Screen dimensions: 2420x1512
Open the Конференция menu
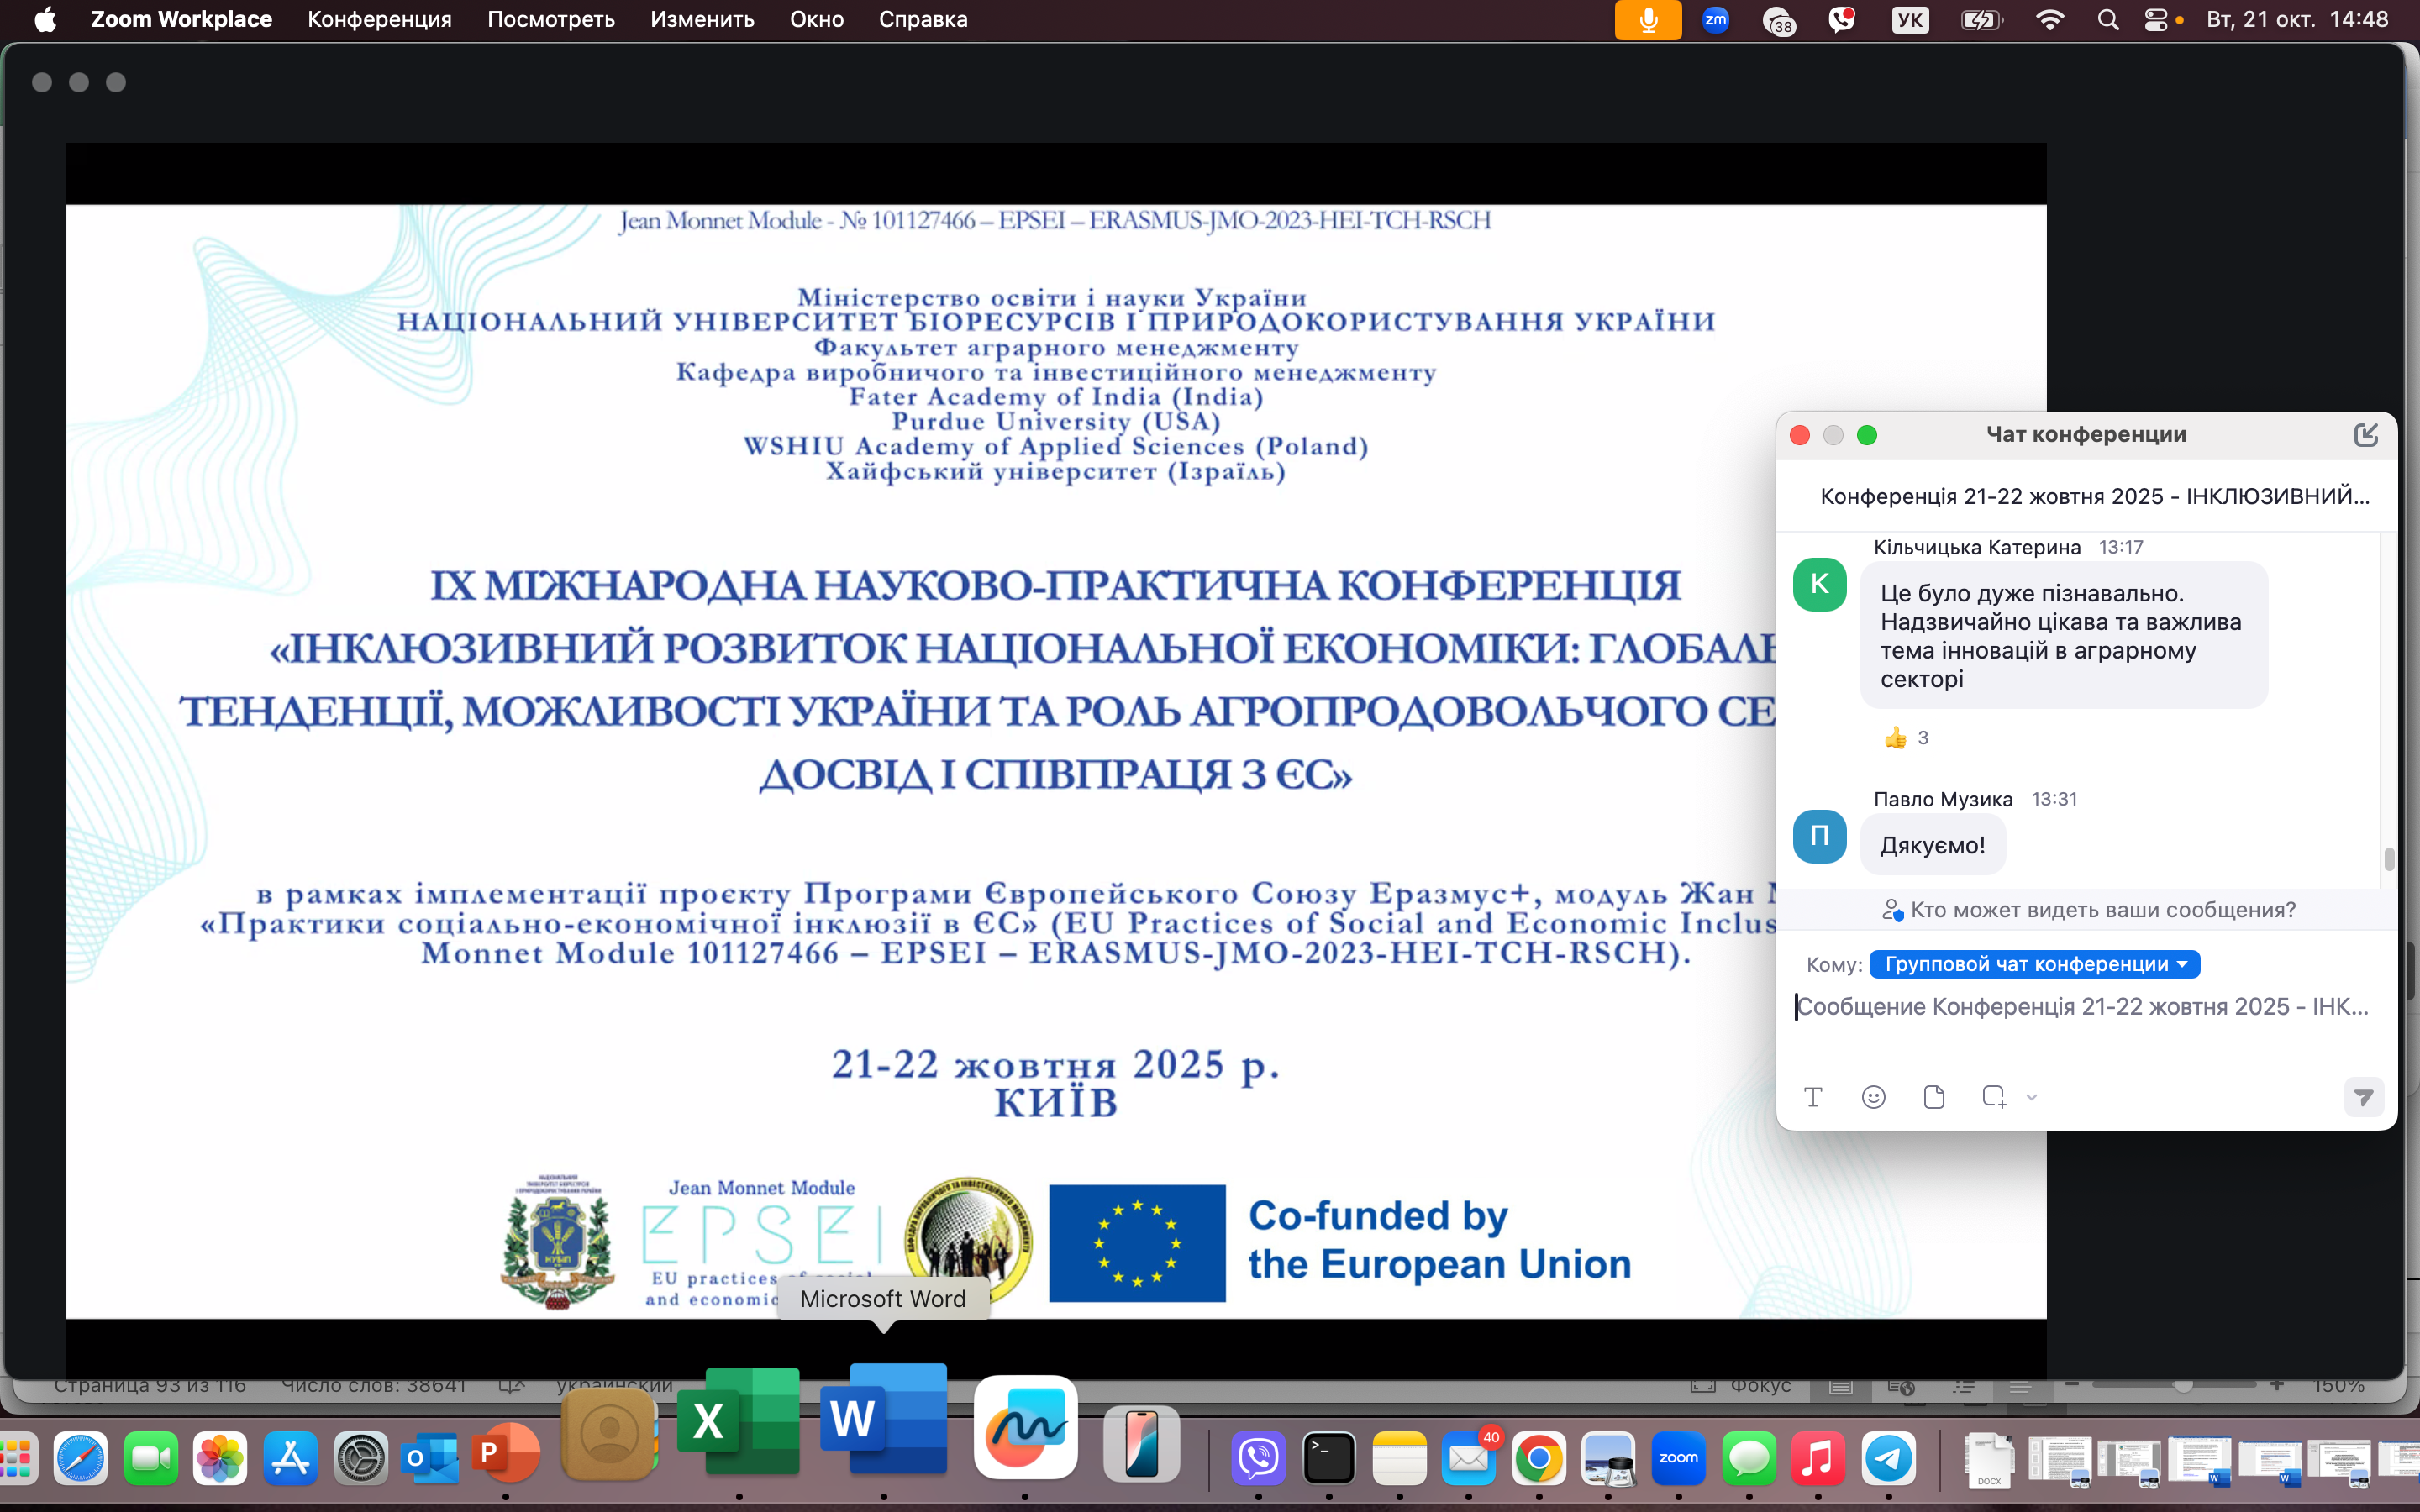(379, 20)
